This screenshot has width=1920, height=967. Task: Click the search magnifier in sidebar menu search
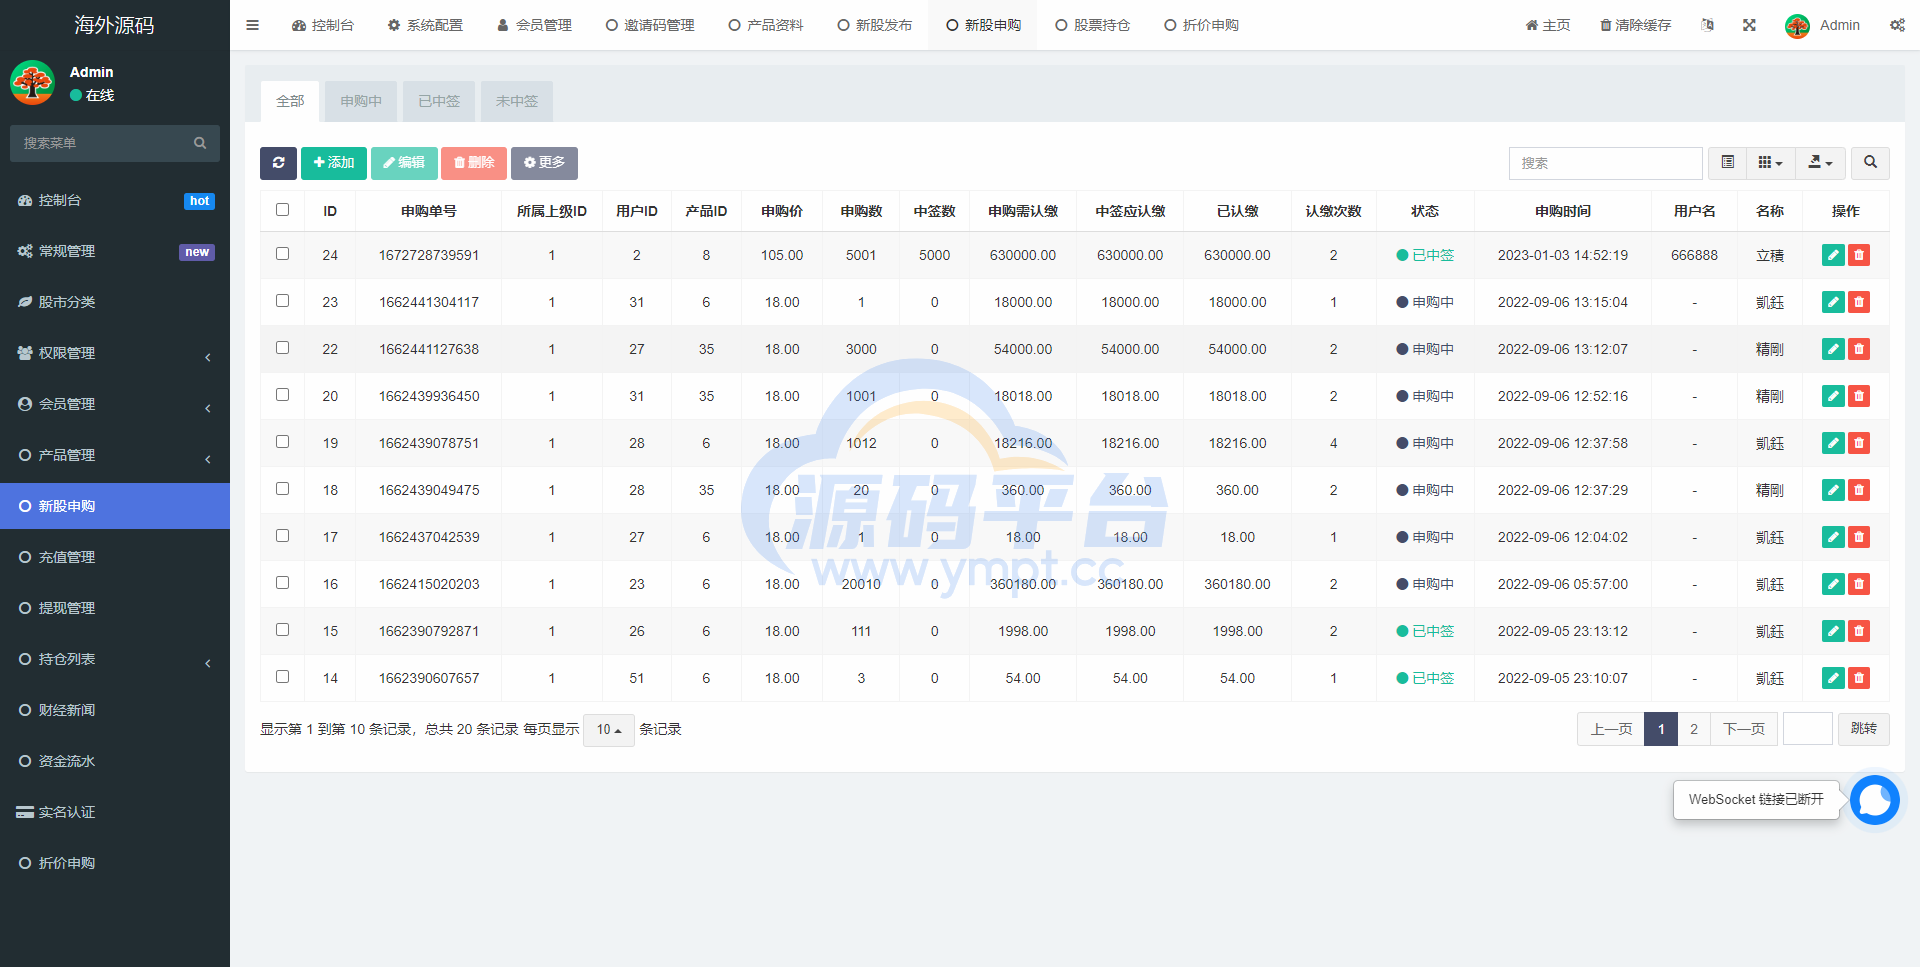(200, 143)
